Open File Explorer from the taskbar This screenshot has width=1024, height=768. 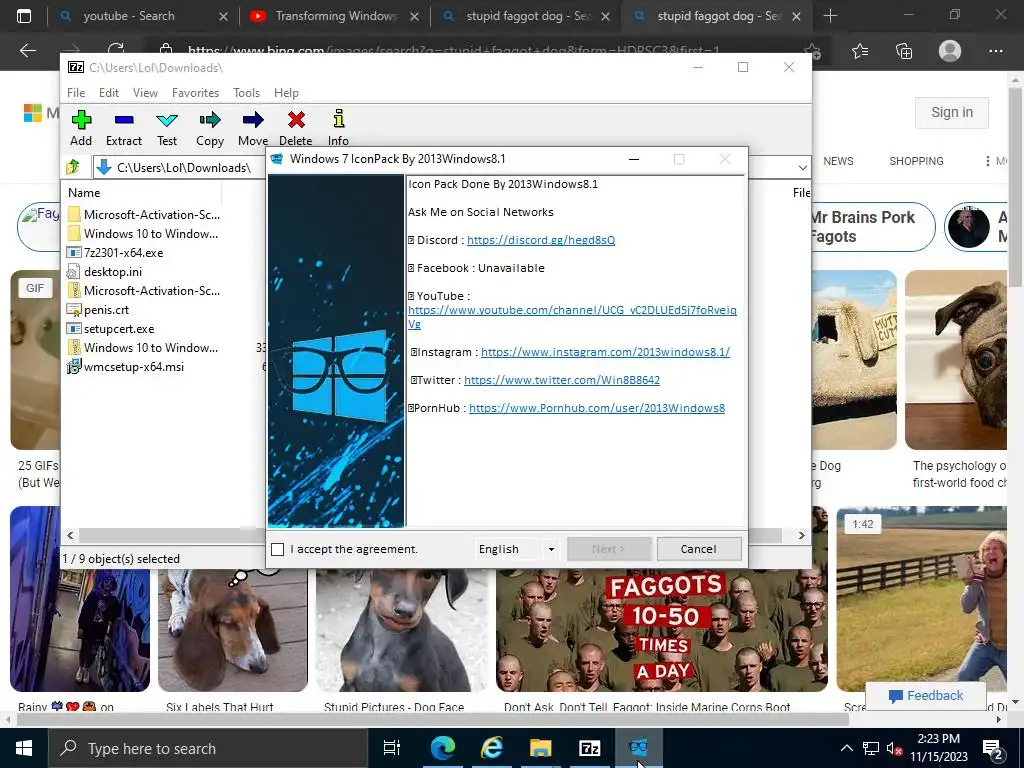[540, 748]
